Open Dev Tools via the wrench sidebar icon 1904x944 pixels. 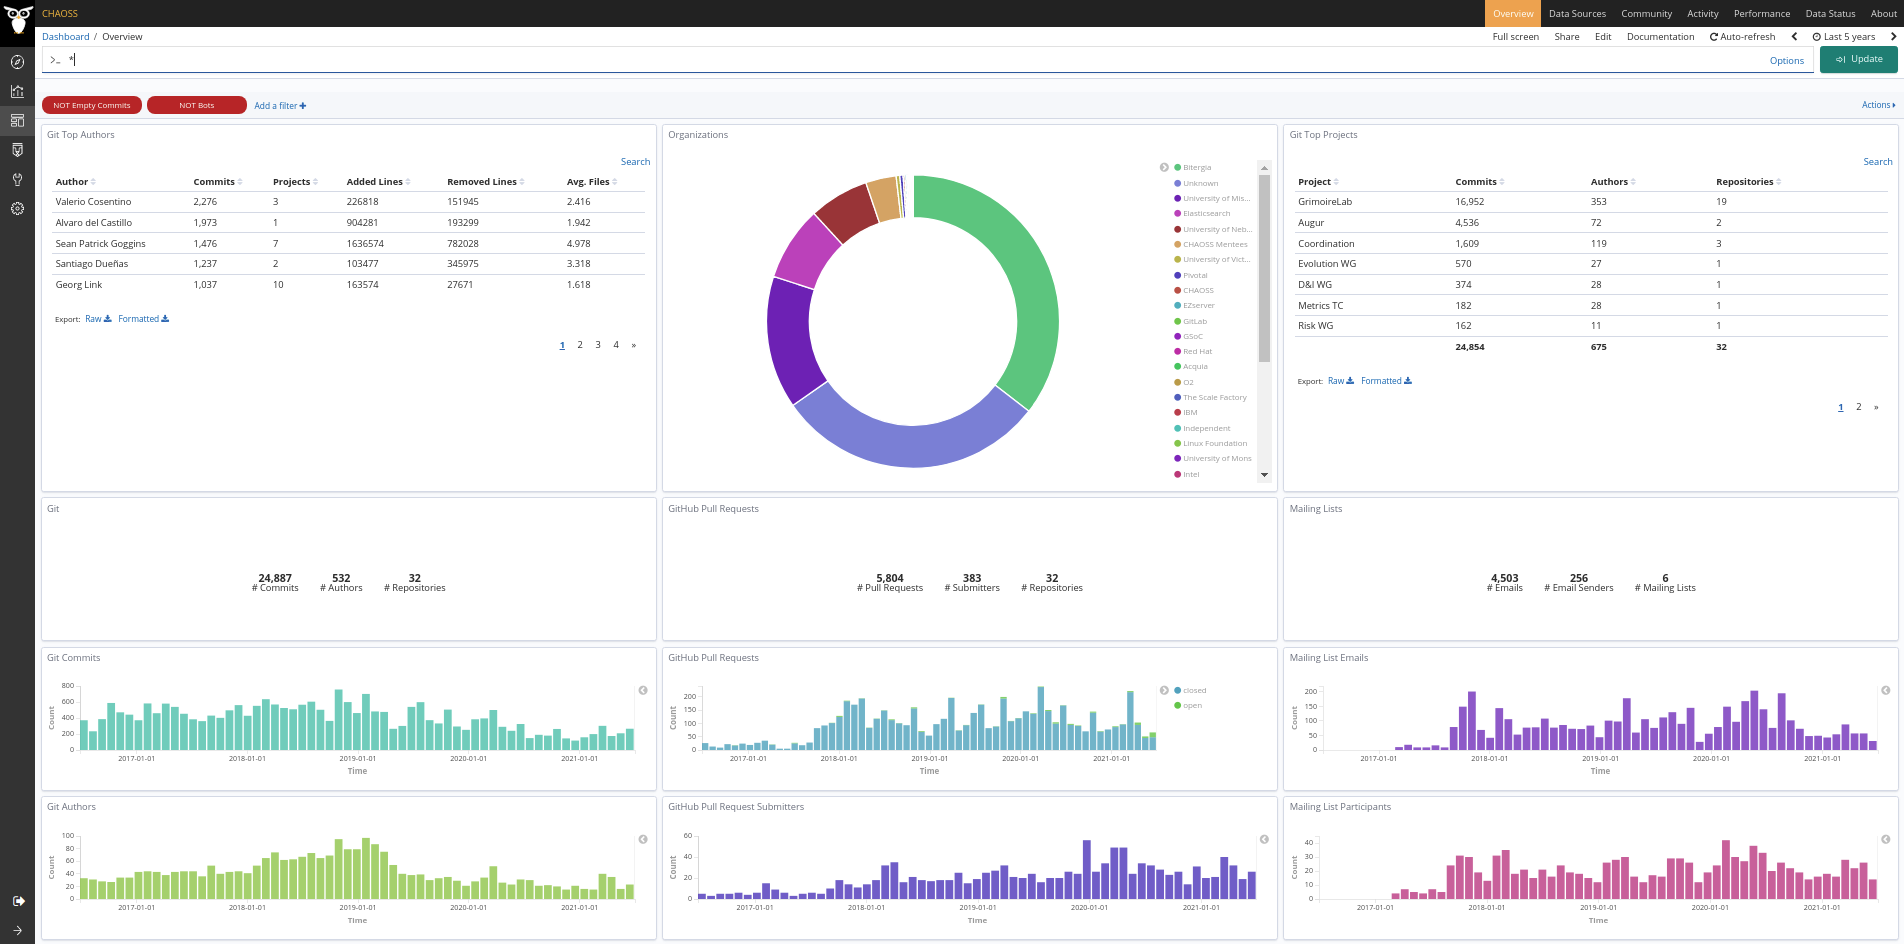click(17, 180)
